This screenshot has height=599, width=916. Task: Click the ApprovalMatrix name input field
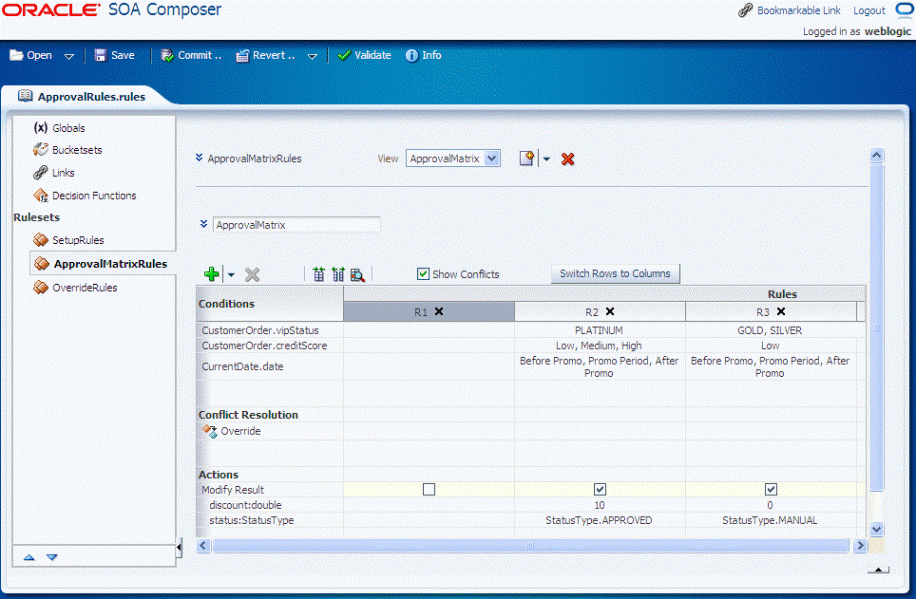[296, 225]
